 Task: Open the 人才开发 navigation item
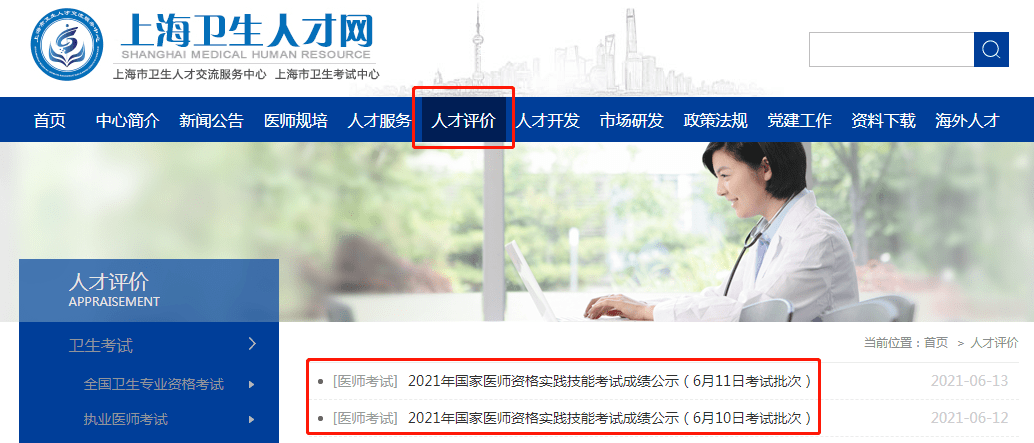[x=547, y=121]
